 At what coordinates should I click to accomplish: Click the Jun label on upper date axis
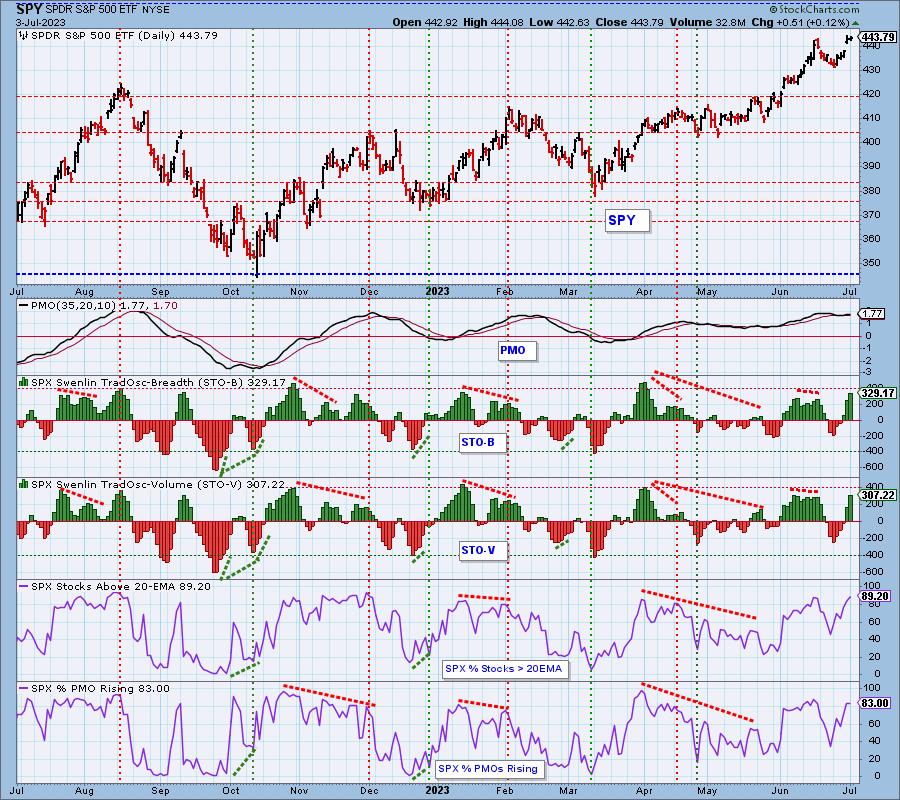pyautogui.click(x=779, y=292)
